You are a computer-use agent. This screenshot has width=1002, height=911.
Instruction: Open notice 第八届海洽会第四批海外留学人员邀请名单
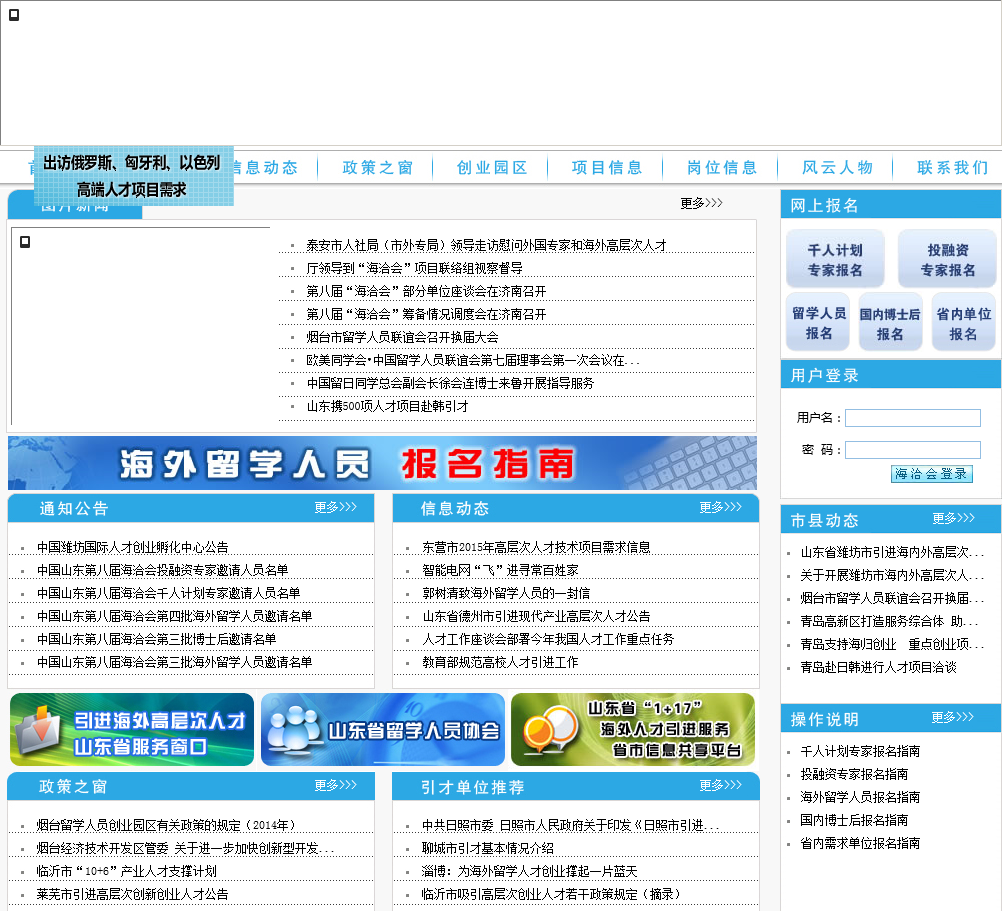[x=174, y=616]
